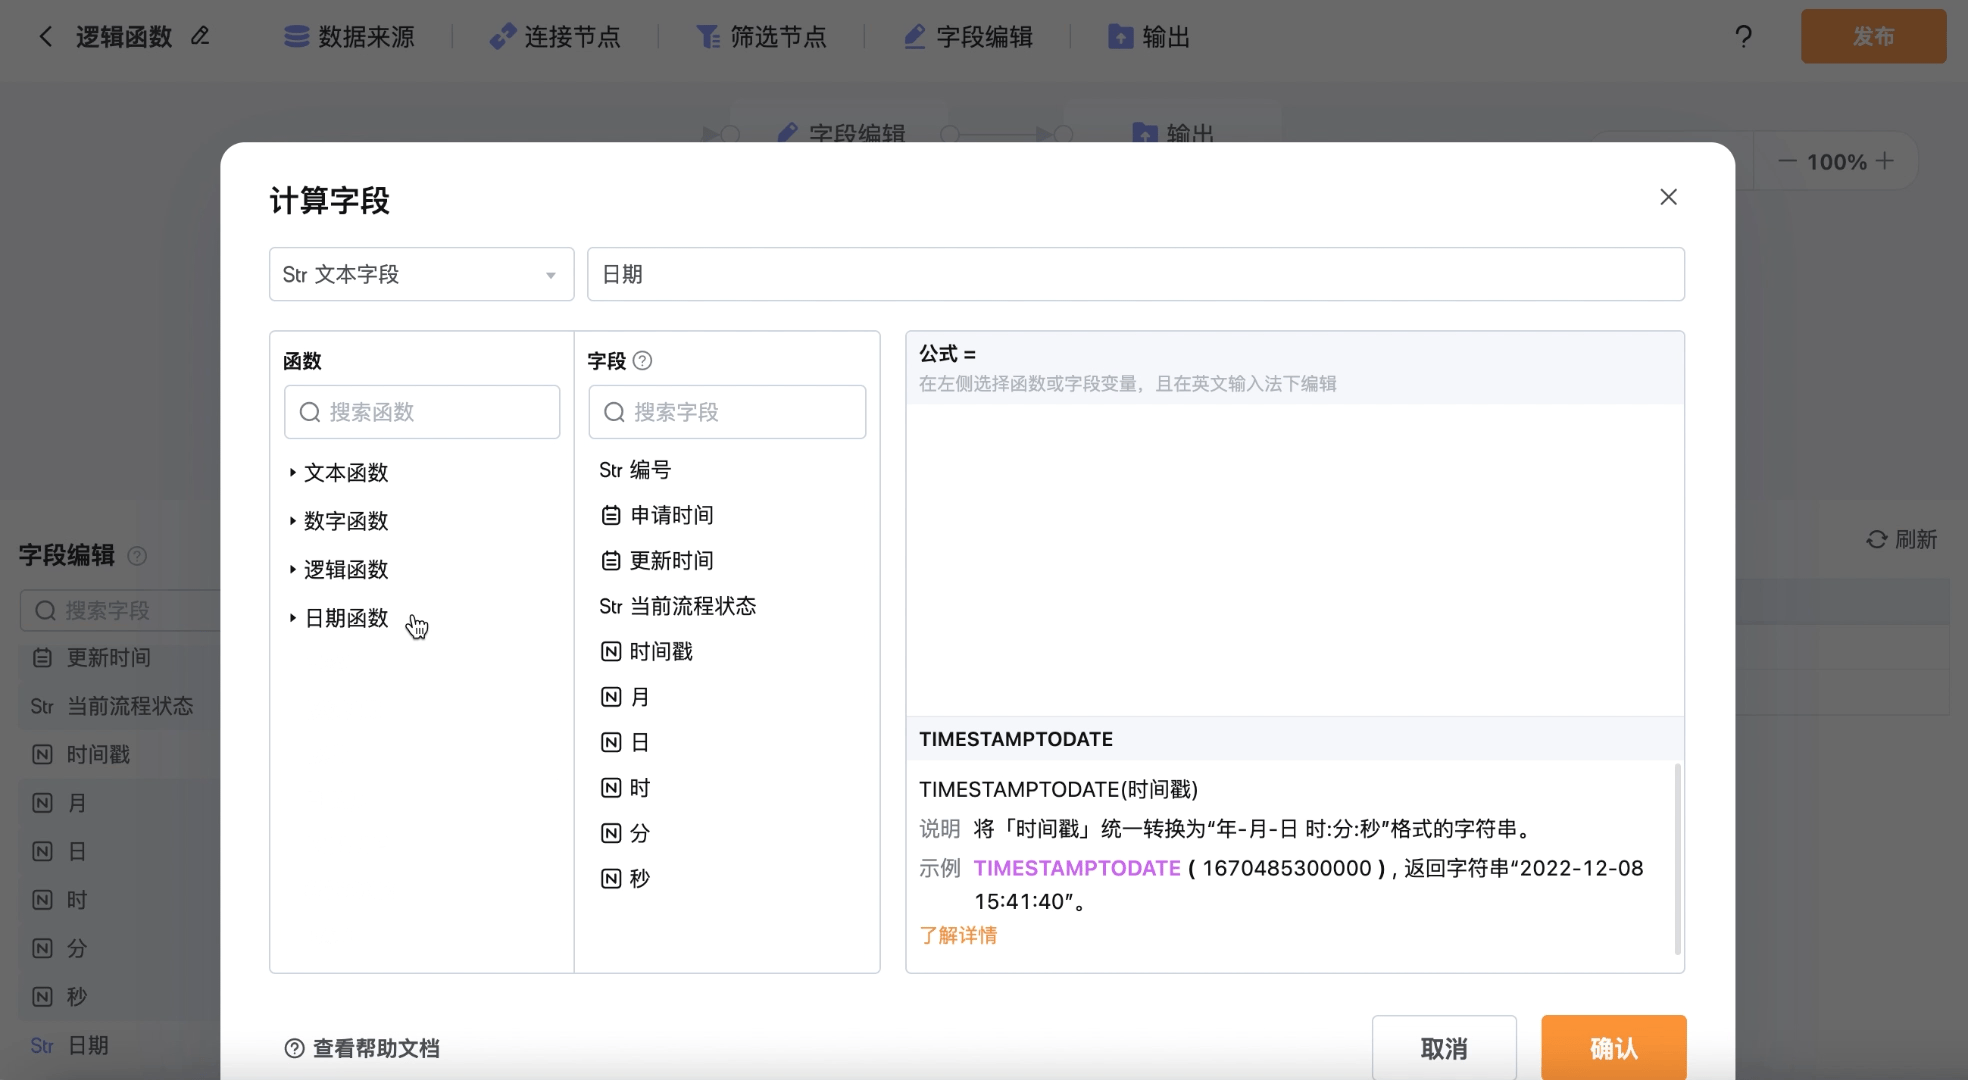1968x1080 pixels.
Task: Edit the 逻辑函数 title with pencil icon
Action: point(200,36)
